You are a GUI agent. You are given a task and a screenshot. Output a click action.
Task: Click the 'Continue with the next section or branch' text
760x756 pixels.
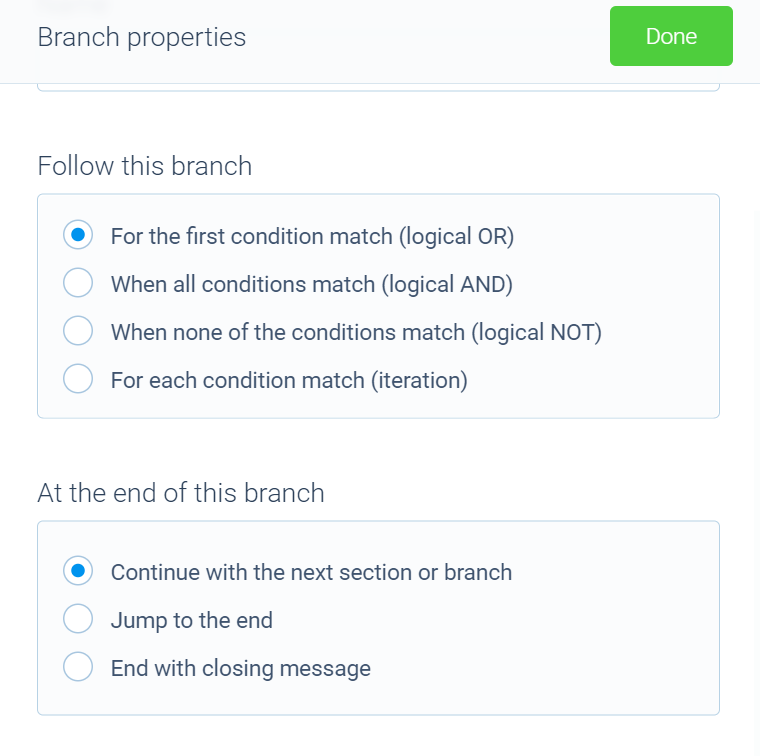tap(311, 572)
